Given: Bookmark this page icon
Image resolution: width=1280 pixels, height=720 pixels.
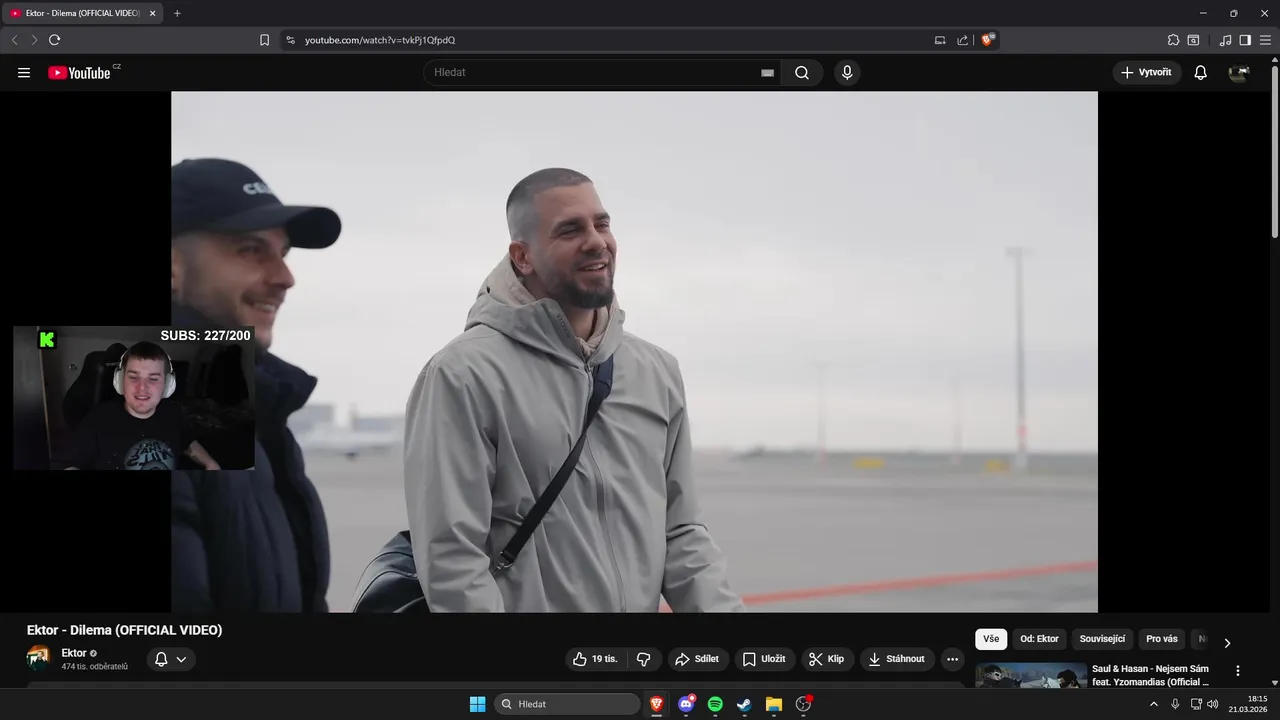Looking at the screenshot, I should [x=264, y=40].
